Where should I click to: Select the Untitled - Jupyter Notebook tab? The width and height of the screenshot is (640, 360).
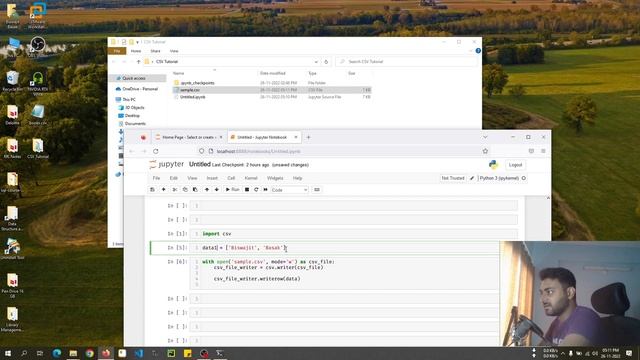coord(262,137)
